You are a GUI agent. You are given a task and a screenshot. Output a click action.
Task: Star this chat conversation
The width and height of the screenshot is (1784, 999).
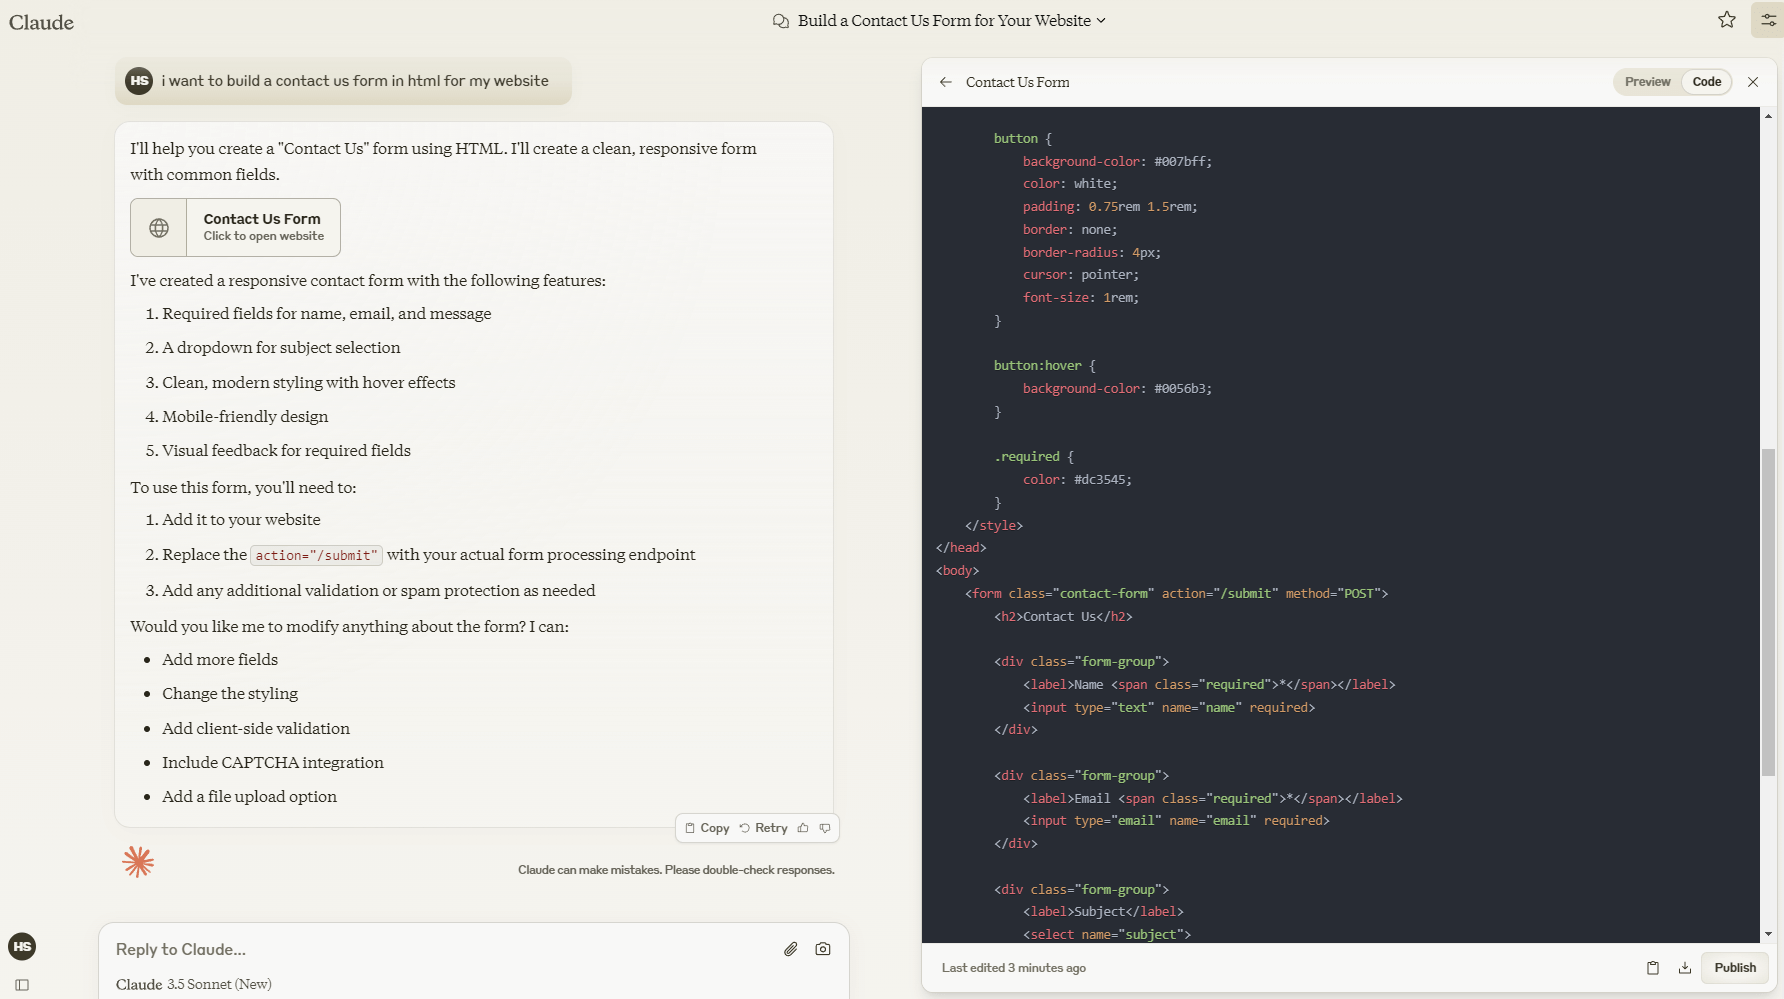1727,20
